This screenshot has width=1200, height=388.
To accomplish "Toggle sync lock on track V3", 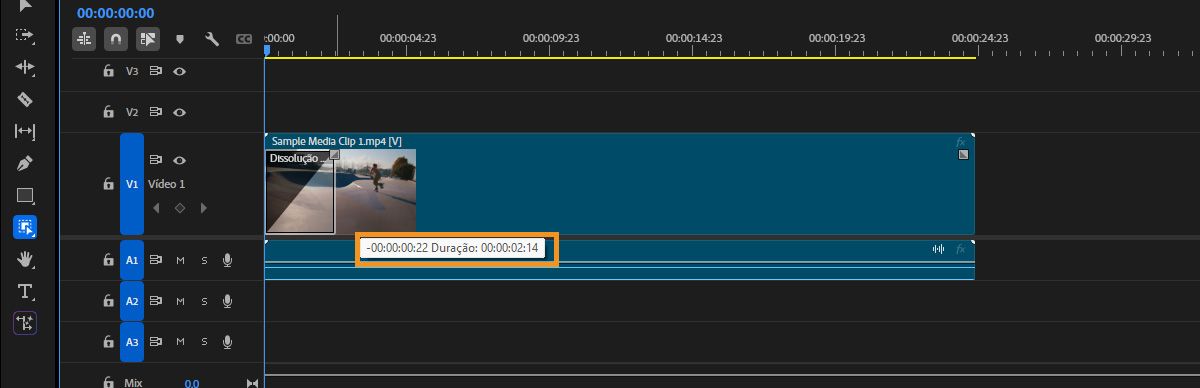I will (156, 72).
